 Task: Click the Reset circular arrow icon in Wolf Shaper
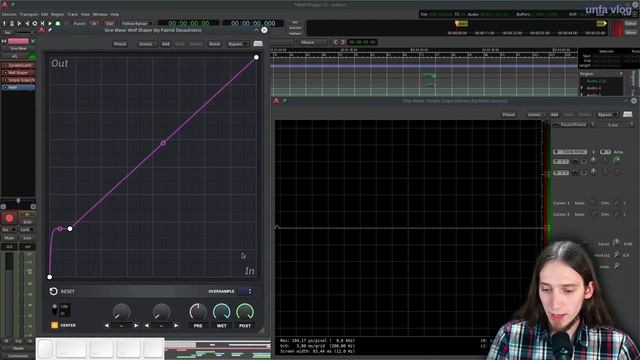pyautogui.click(x=53, y=291)
